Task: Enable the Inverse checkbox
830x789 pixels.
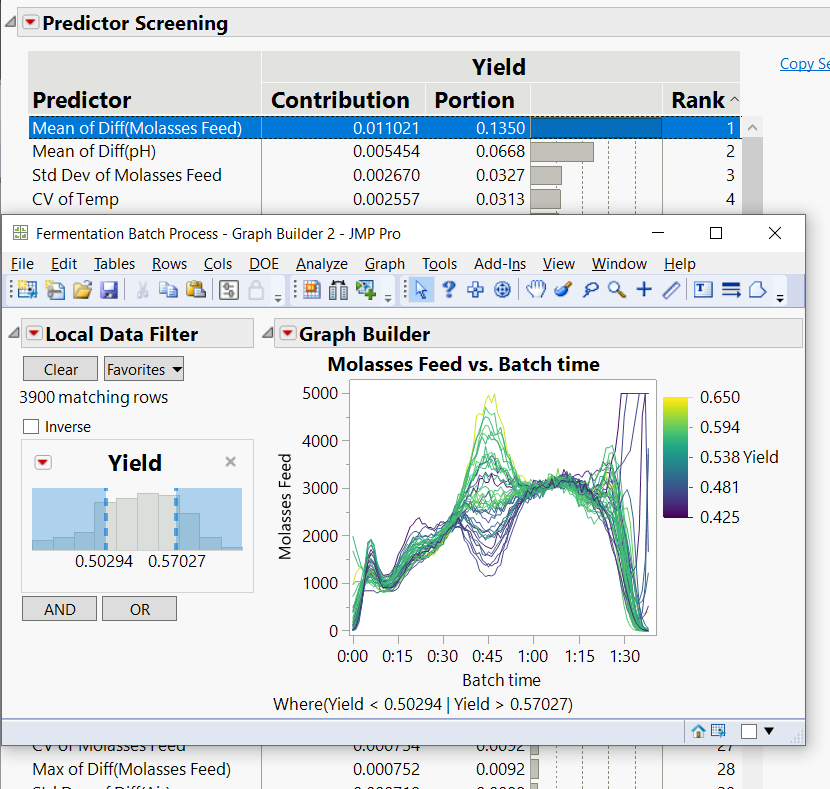Action: tap(31, 427)
